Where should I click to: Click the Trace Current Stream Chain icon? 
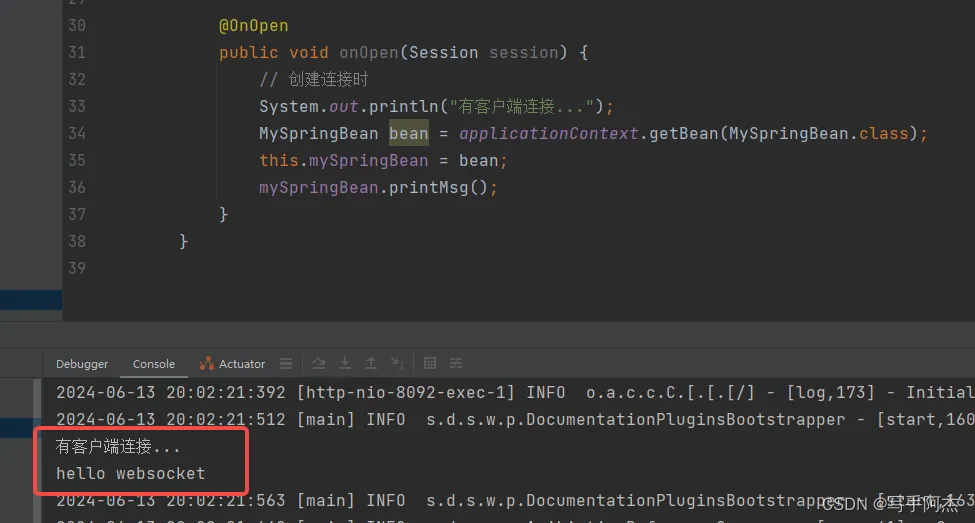[456, 363]
